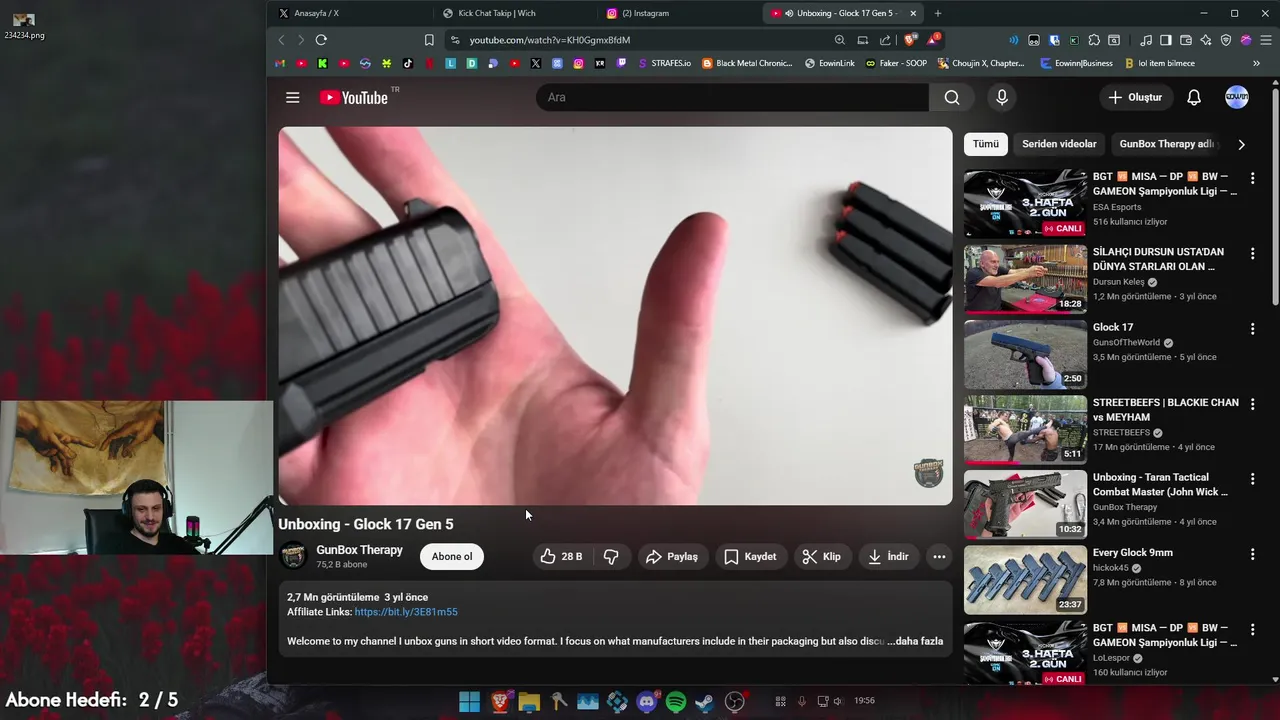Open File Explorer from the taskbar
1280x720 pixels.
[529, 702]
